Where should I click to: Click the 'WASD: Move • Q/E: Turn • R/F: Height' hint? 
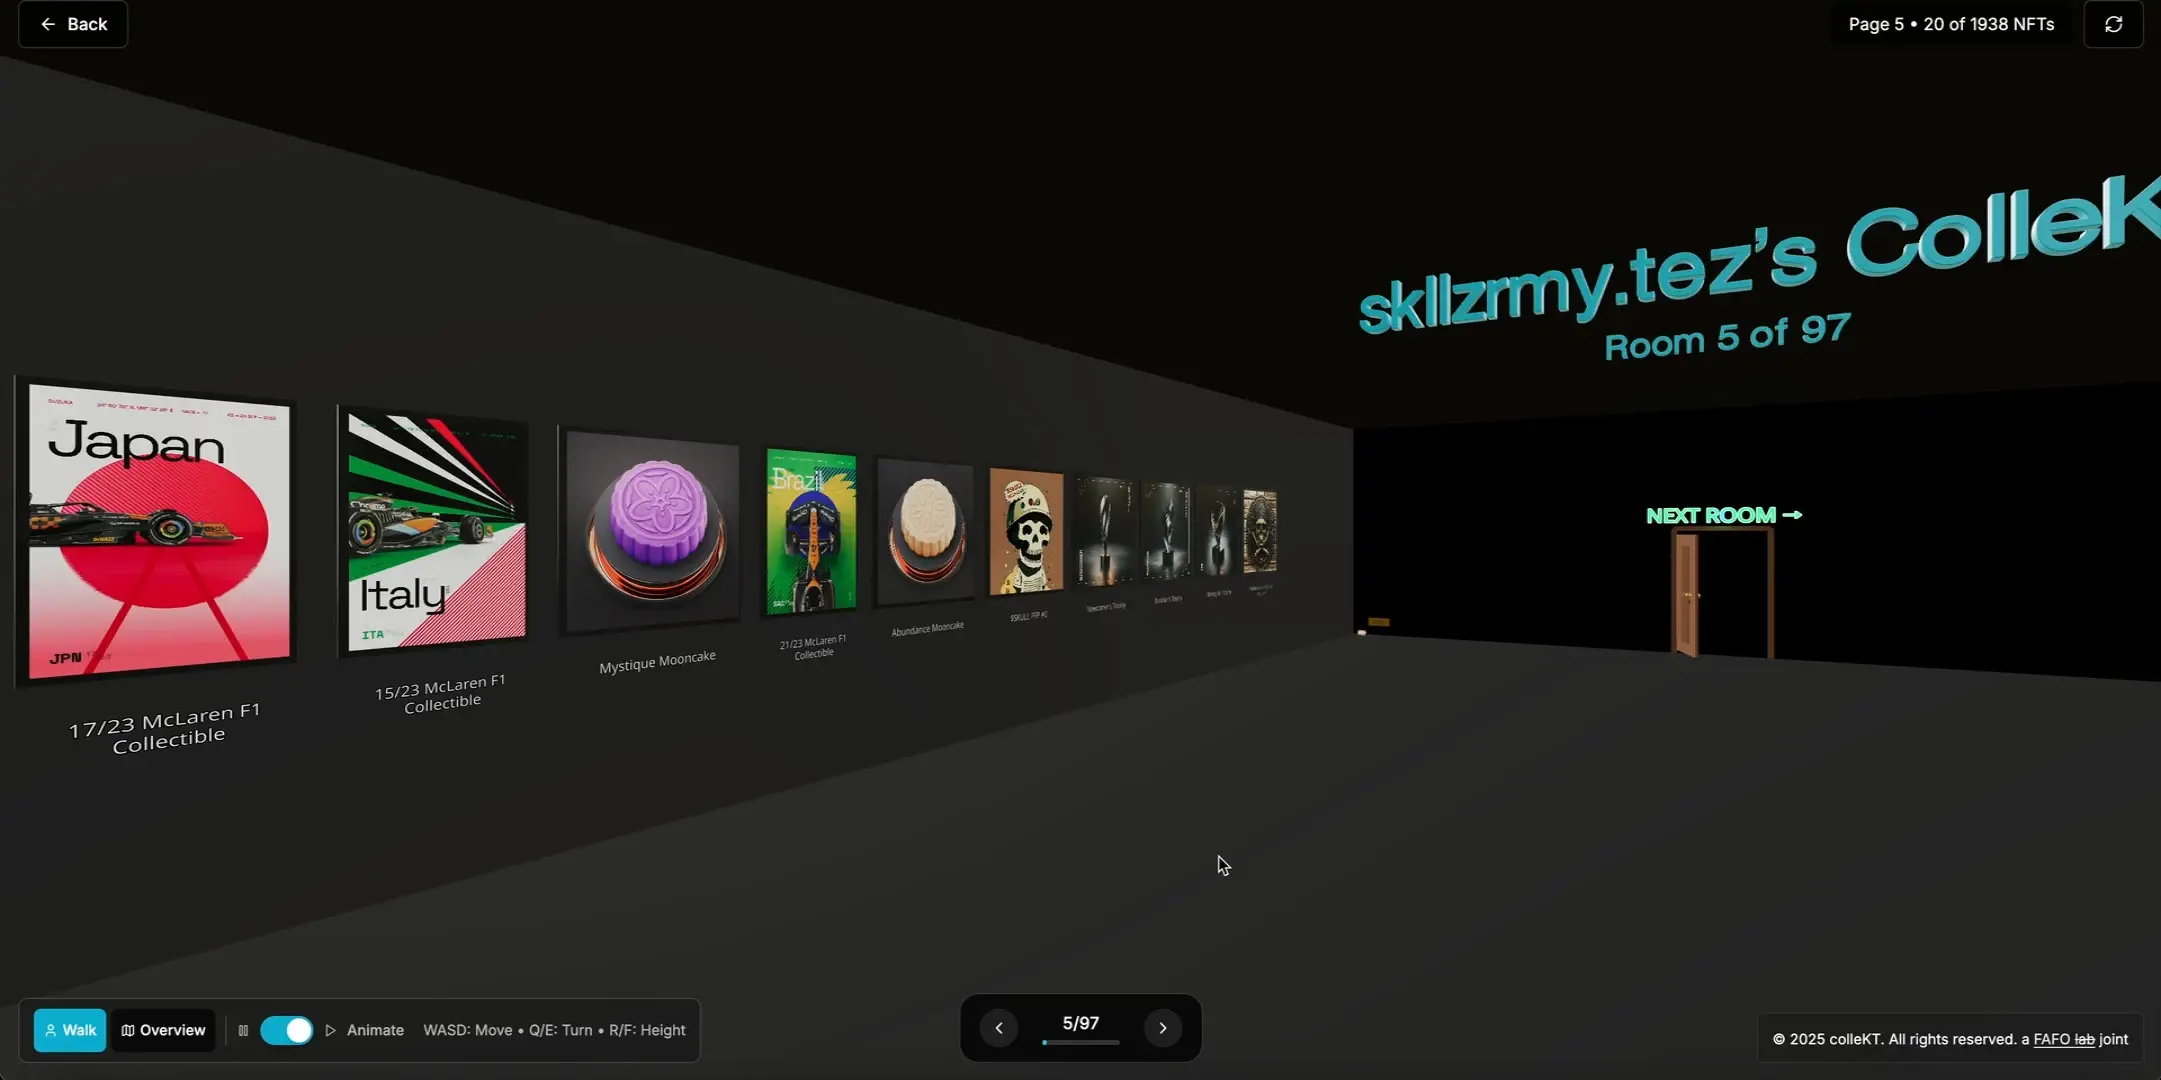pos(554,1030)
